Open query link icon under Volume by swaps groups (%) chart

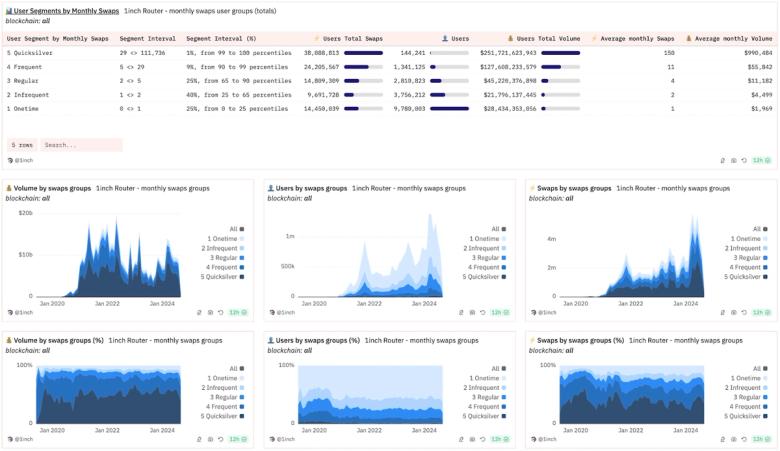point(199,439)
